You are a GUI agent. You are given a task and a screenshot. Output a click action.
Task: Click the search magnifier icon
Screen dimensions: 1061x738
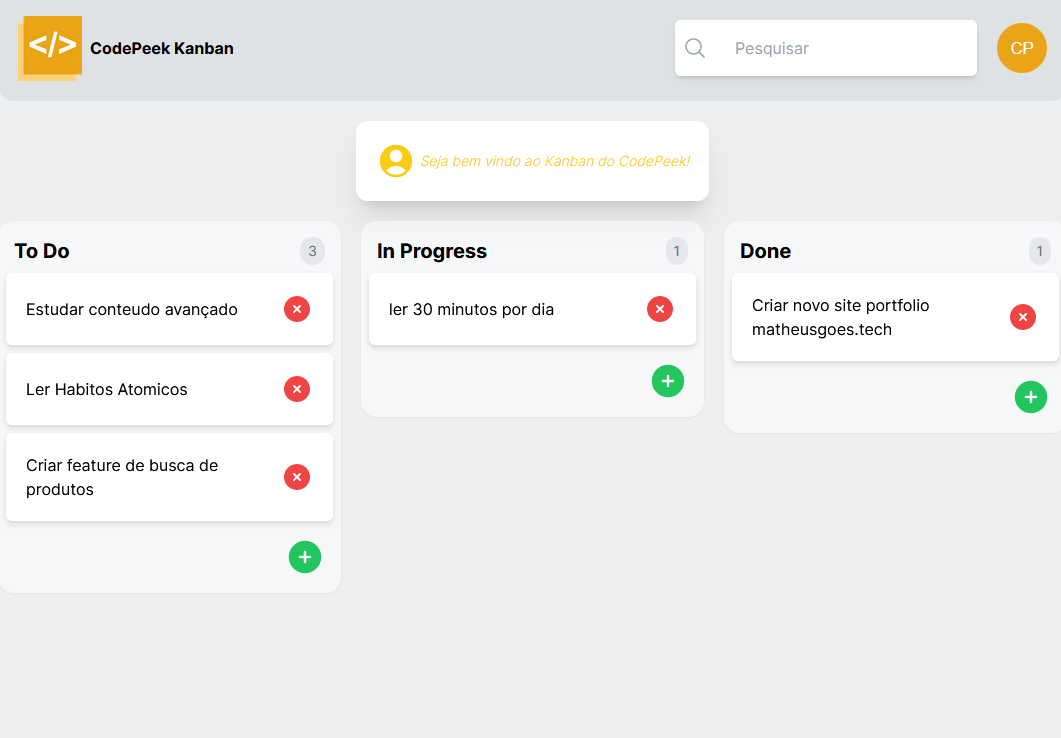(695, 47)
